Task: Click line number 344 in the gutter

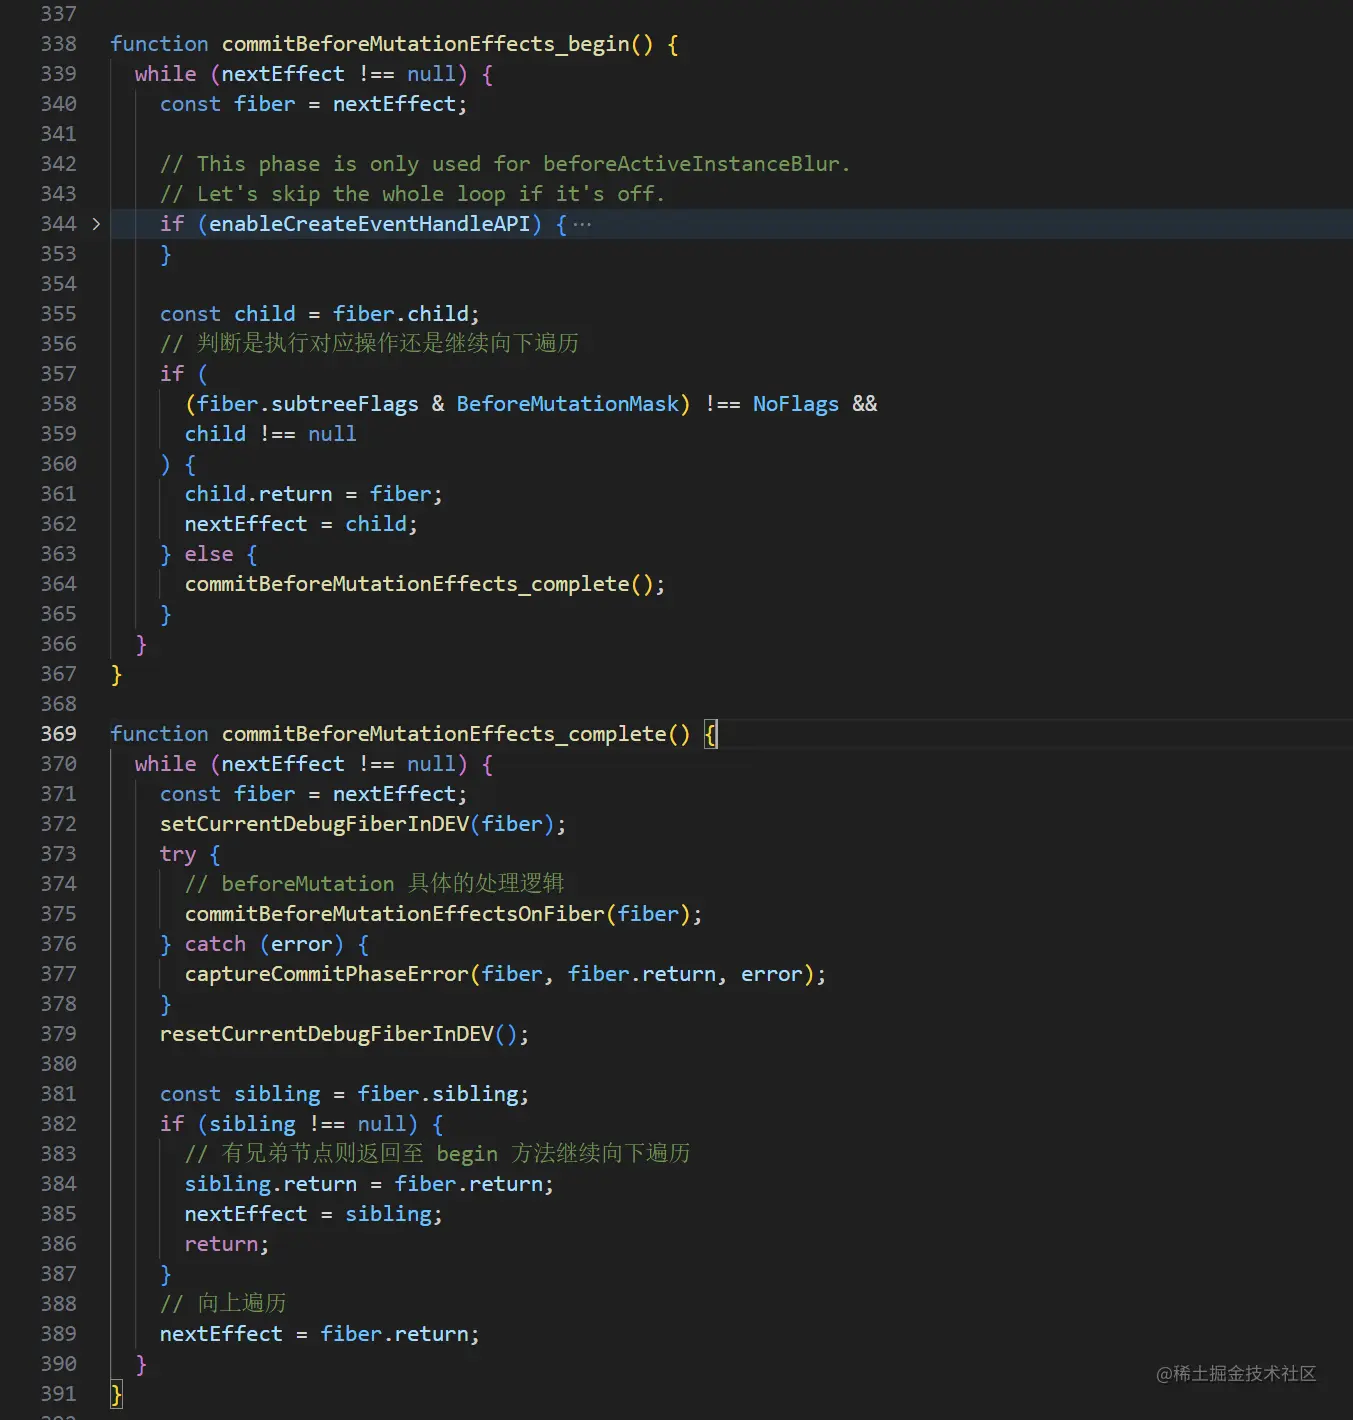Action: (x=58, y=224)
